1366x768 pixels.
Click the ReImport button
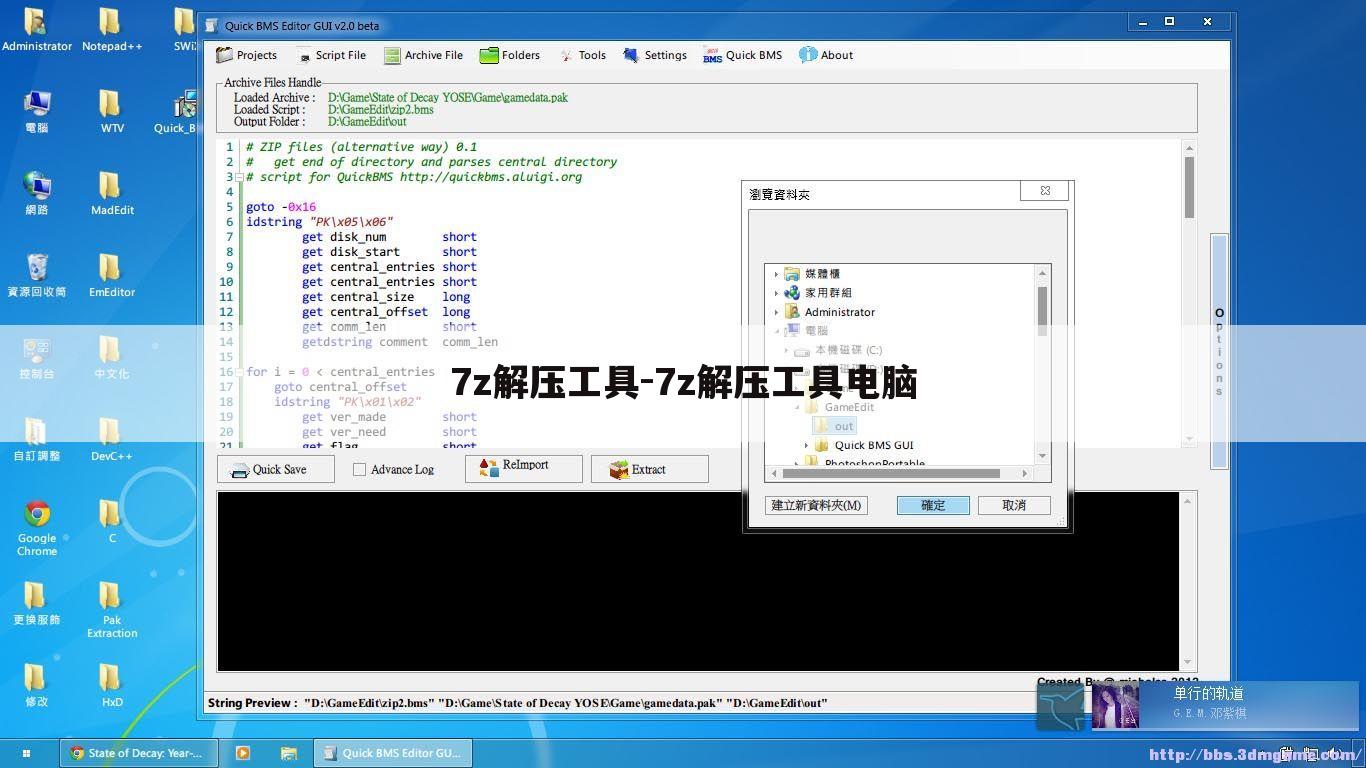click(524, 469)
